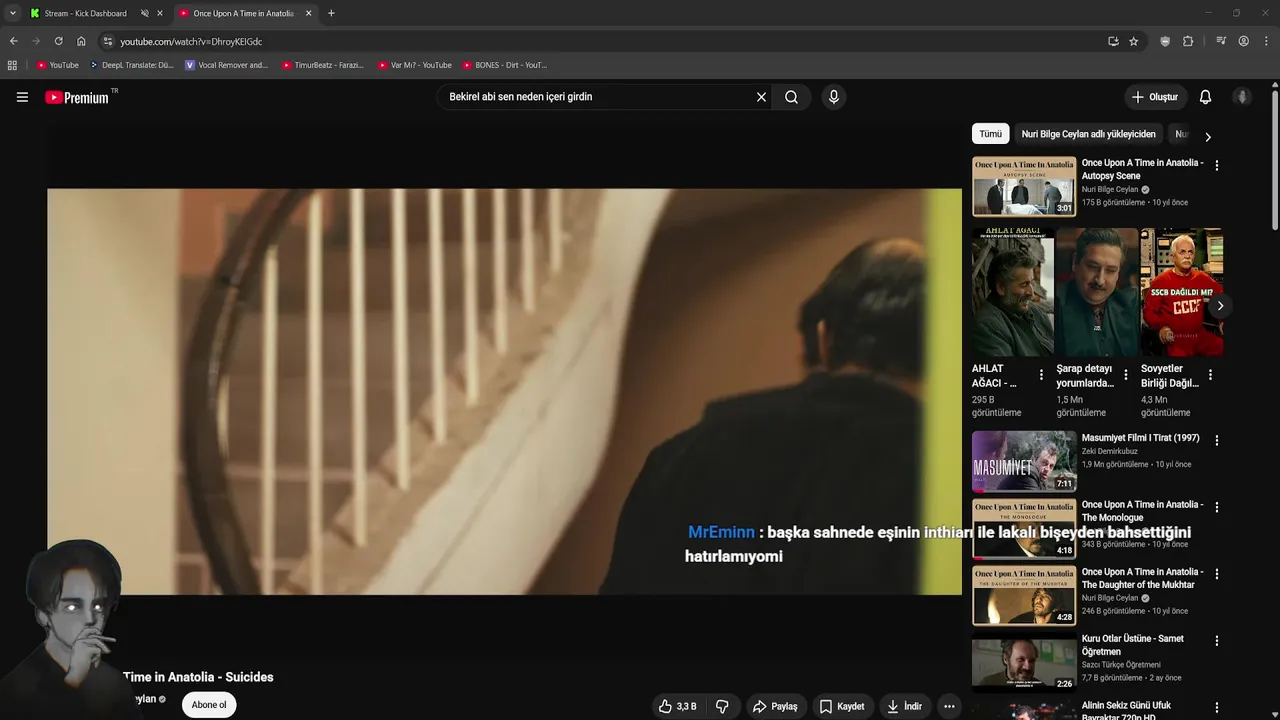Save the video with Kaydet
Screen dimensions: 1280x720
pyautogui.click(x=841, y=706)
